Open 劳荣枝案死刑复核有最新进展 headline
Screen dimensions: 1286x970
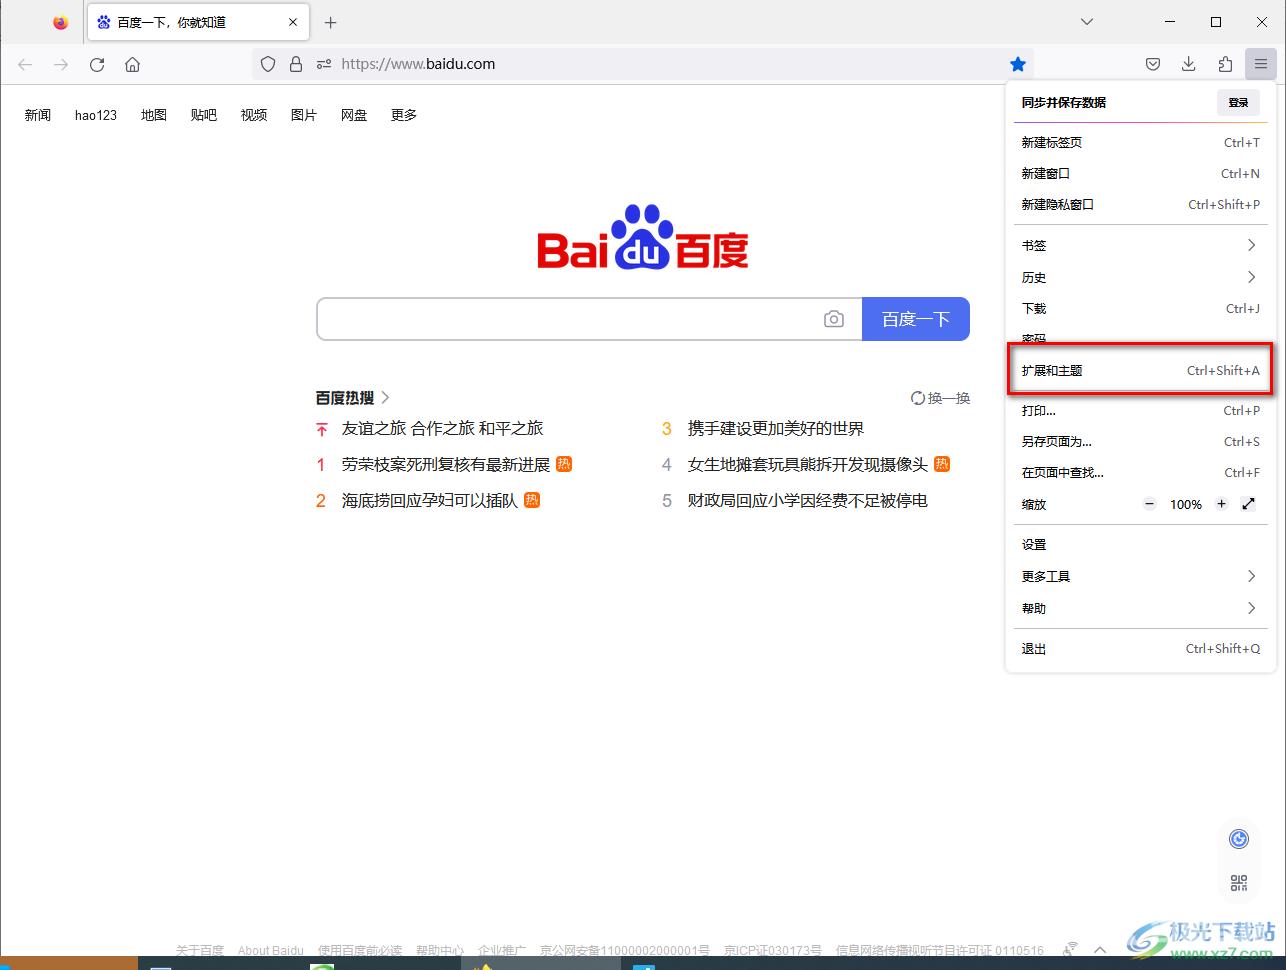[446, 464]
